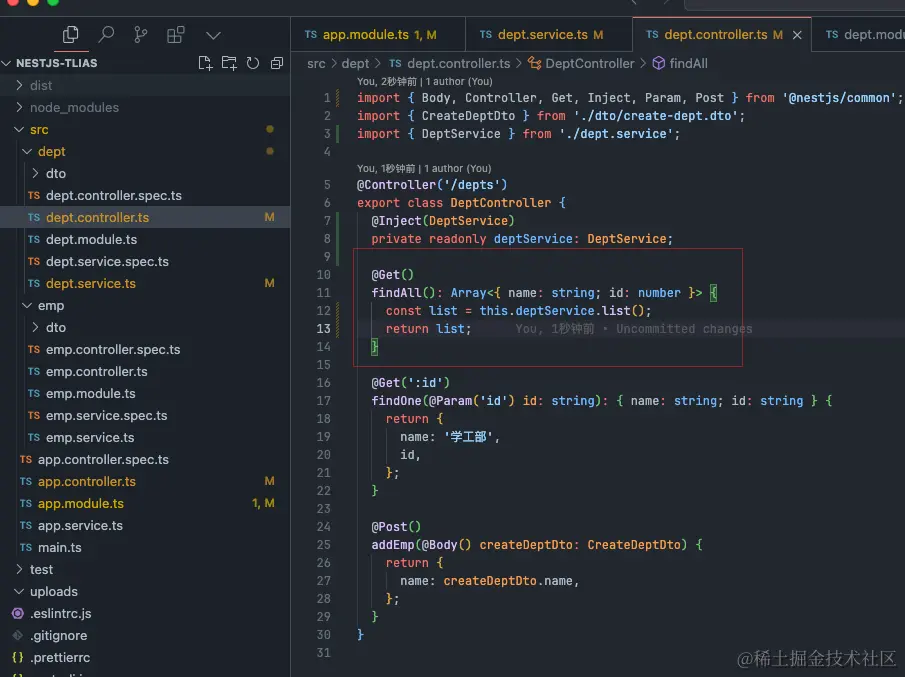The image size is (905, 677).
Task: Click the dept breadcrumb segment
Action: click(x=355, y=63)
